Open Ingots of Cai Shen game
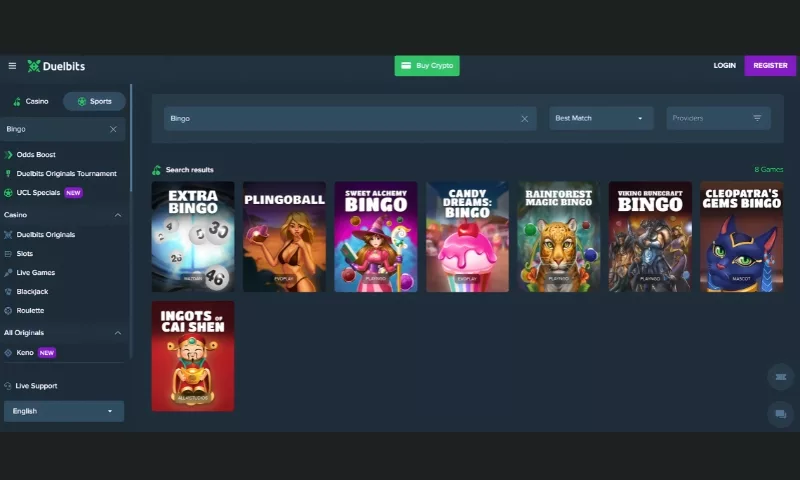Screen dimensions: 800x480 [x=193, y=356]
